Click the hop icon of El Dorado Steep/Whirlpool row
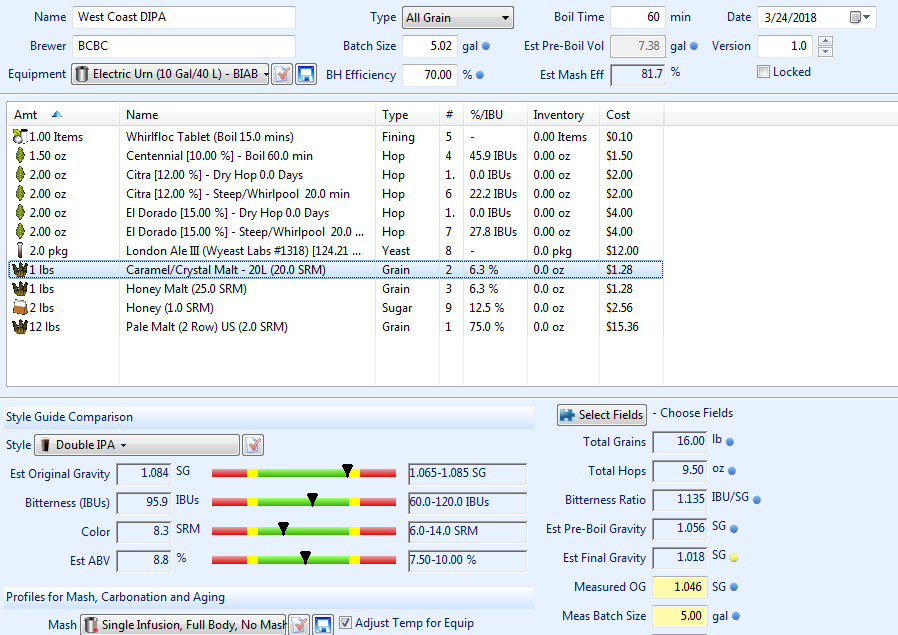898x635 pixels. pyautogui.click(x=20, y=232)
